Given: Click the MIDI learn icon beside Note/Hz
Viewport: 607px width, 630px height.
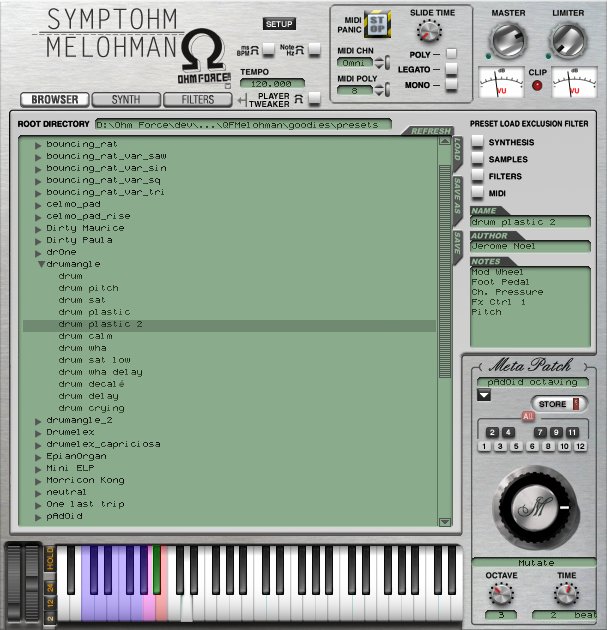Looking at the screenshot, I should click(300, 49).
